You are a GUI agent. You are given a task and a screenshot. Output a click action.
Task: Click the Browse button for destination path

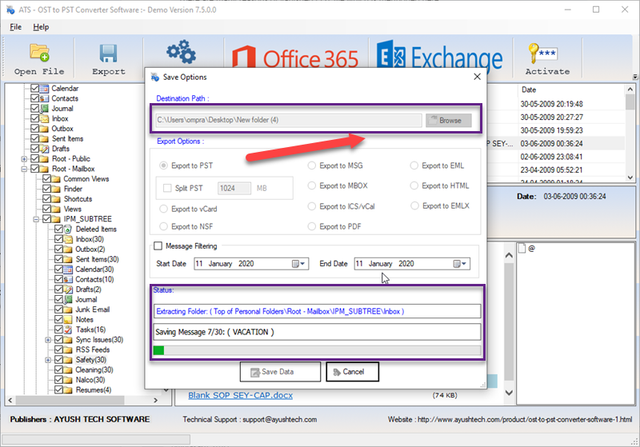[x=448, y=119]
